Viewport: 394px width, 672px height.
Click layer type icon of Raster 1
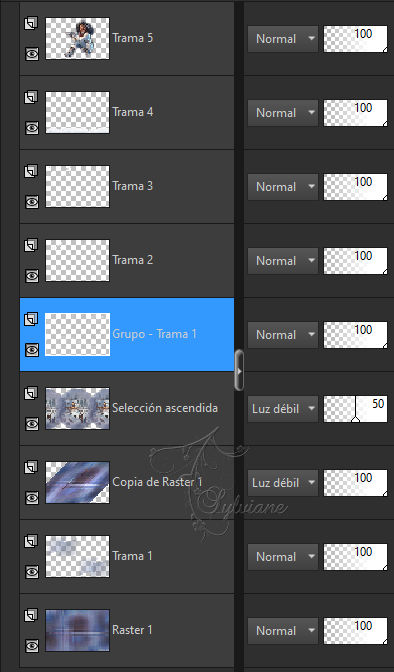pyautogui.click(x=31, y=616)
